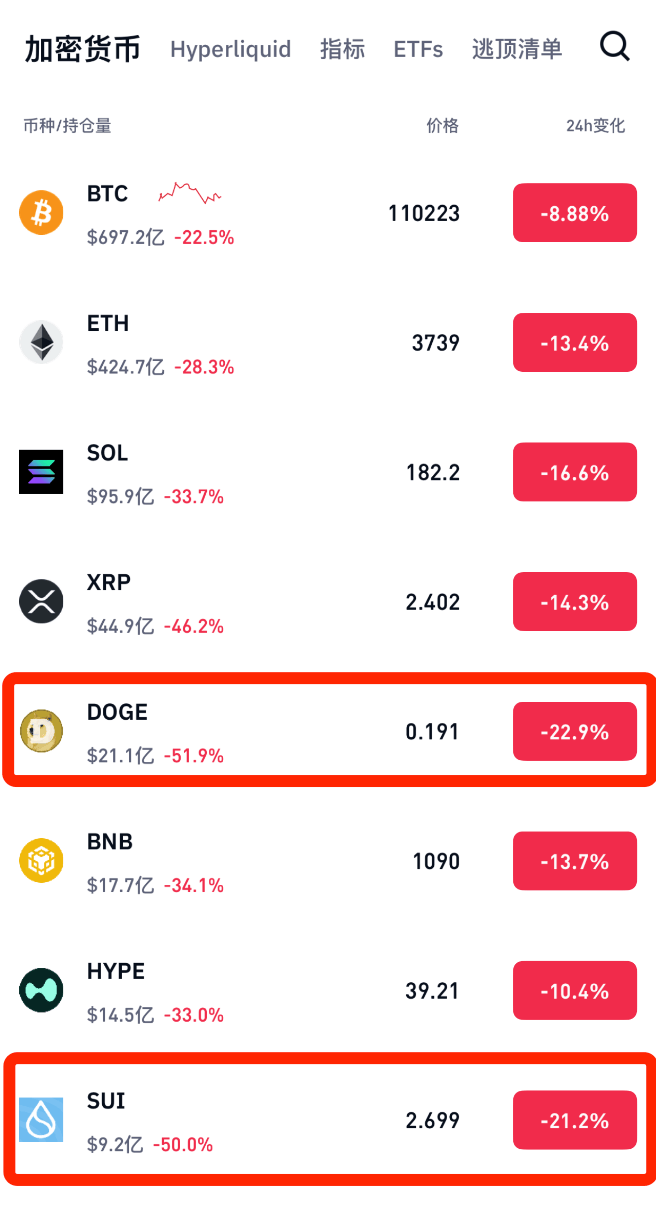Click DOGE's -22.9% change button

[x=575, y=732]
